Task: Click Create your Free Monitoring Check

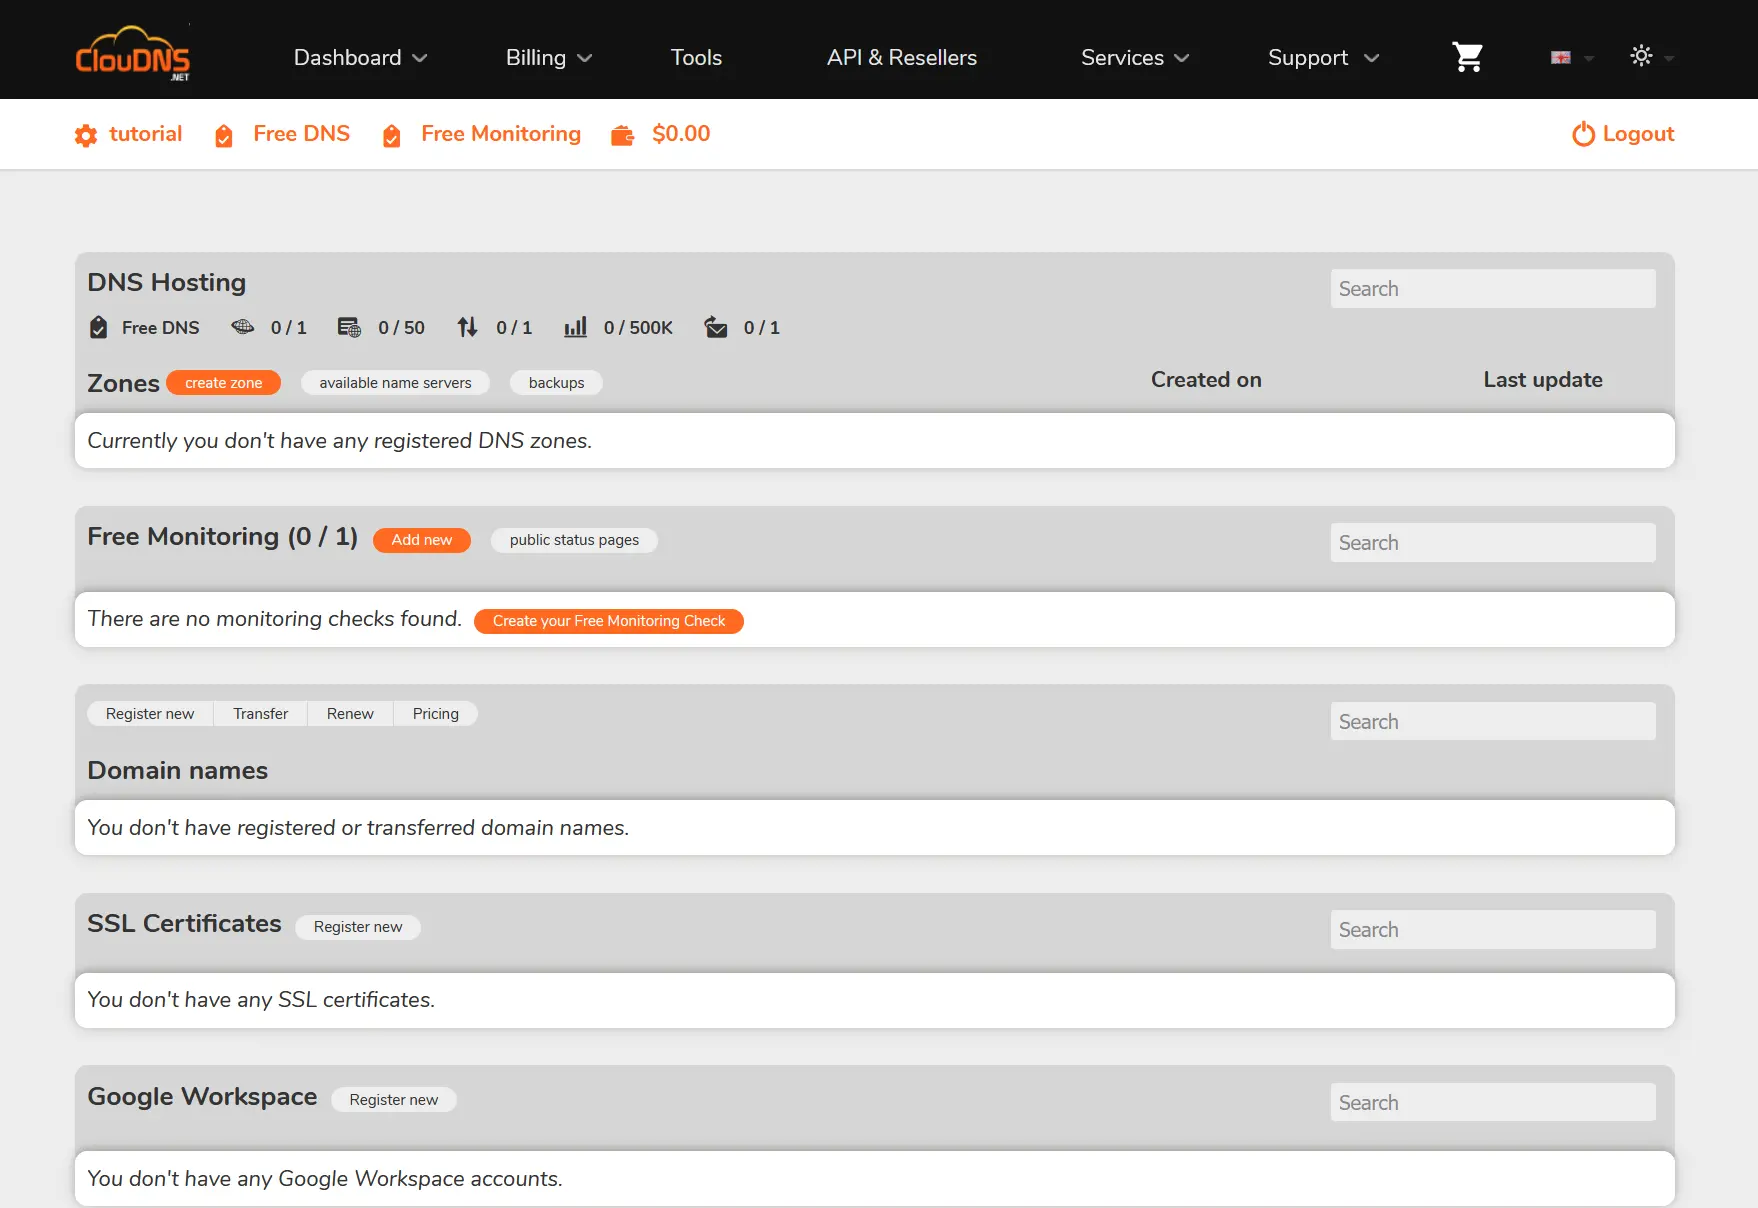Action: (x=608, y=621)
